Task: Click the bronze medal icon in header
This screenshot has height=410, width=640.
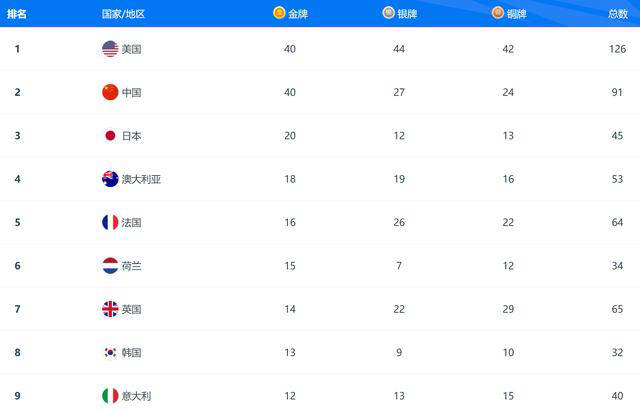Action: pos(498,13)
